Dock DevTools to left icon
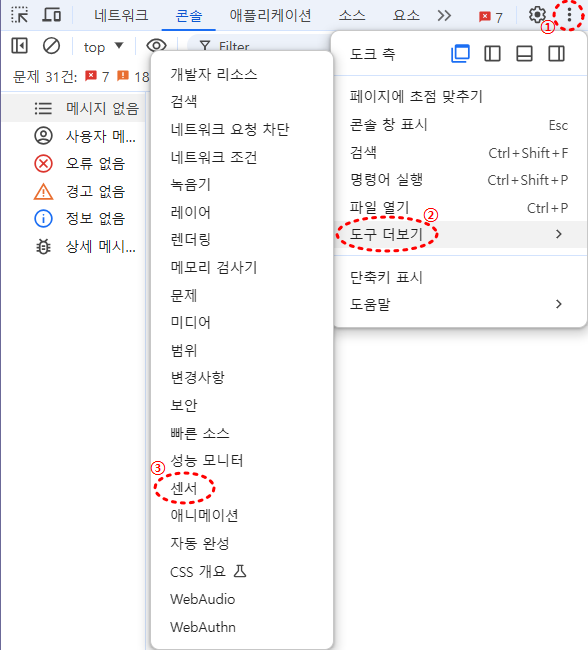The width and height of the screenshot is (588, 650). click(x=492, y=53)
